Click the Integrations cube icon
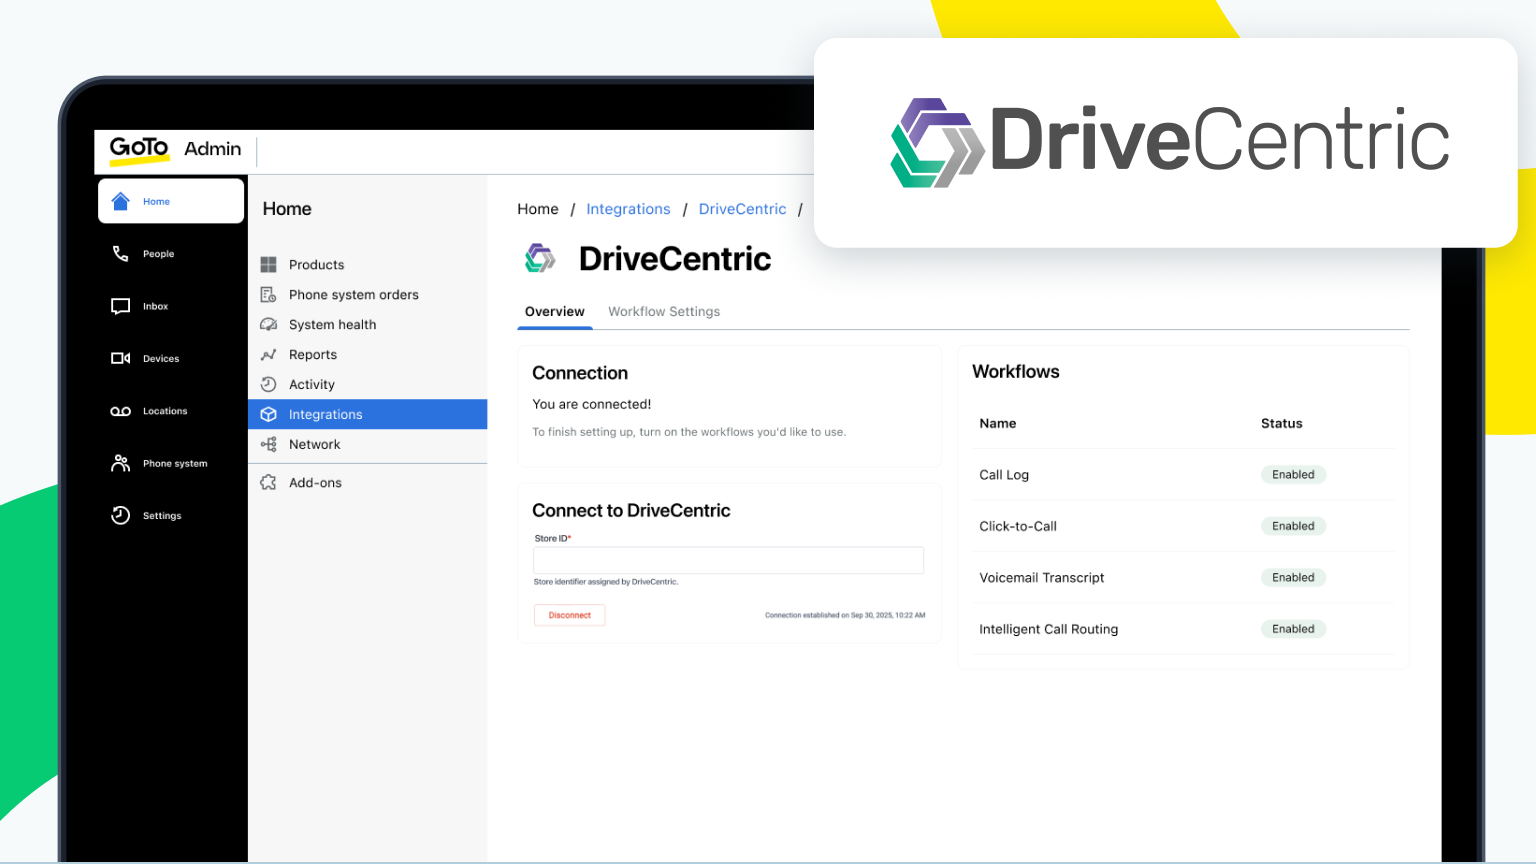The width and height of the screenshot is (1536, 864). click(x=268, y=414)
